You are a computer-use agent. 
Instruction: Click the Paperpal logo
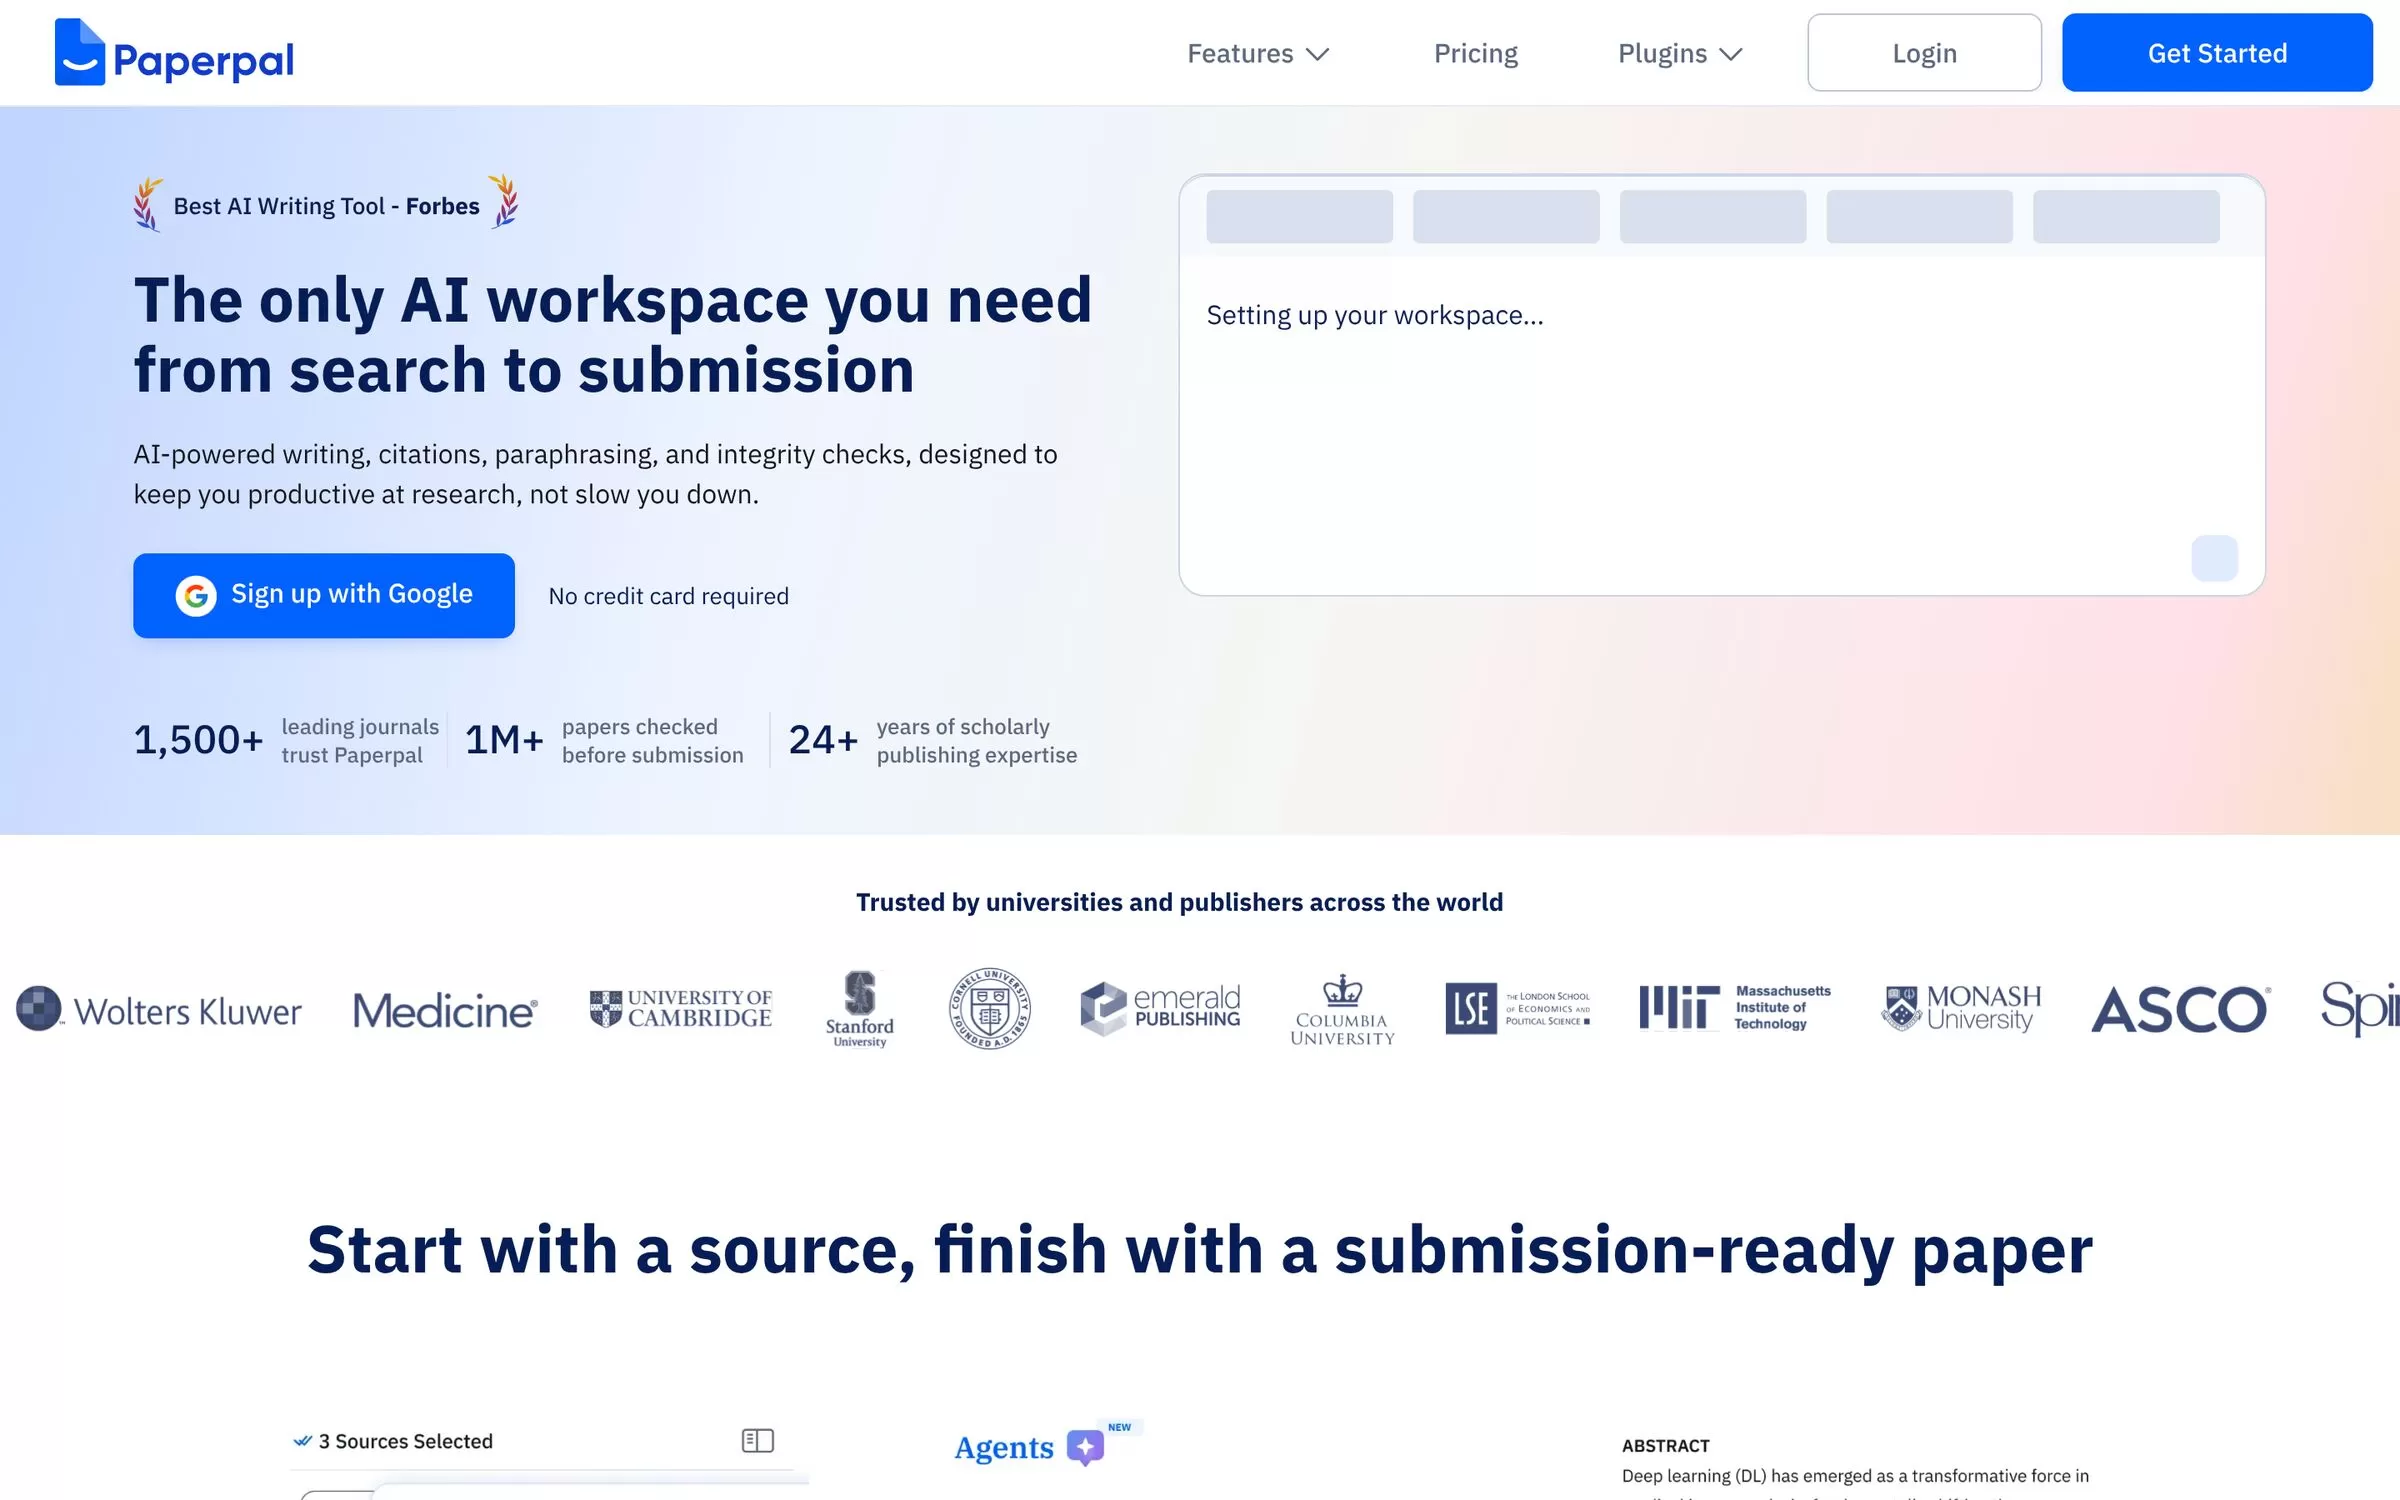click(x=174, y=53)
